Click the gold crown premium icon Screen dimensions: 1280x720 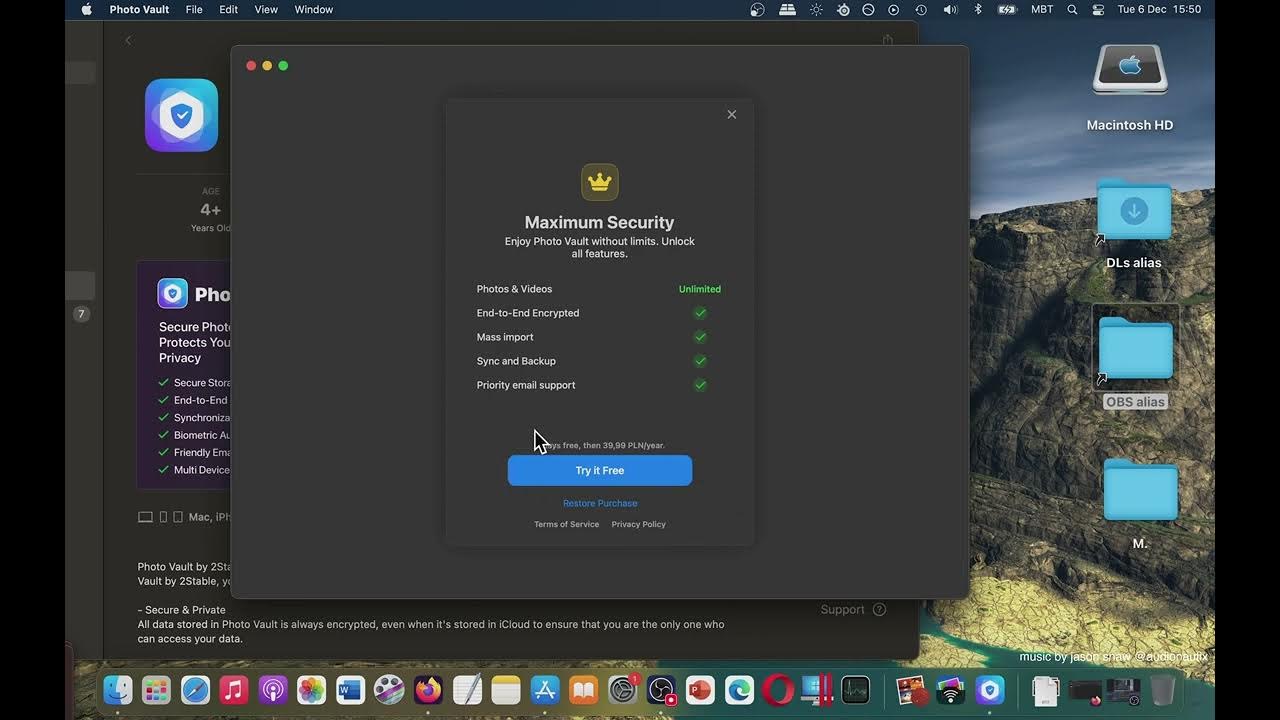coord(600,182)
